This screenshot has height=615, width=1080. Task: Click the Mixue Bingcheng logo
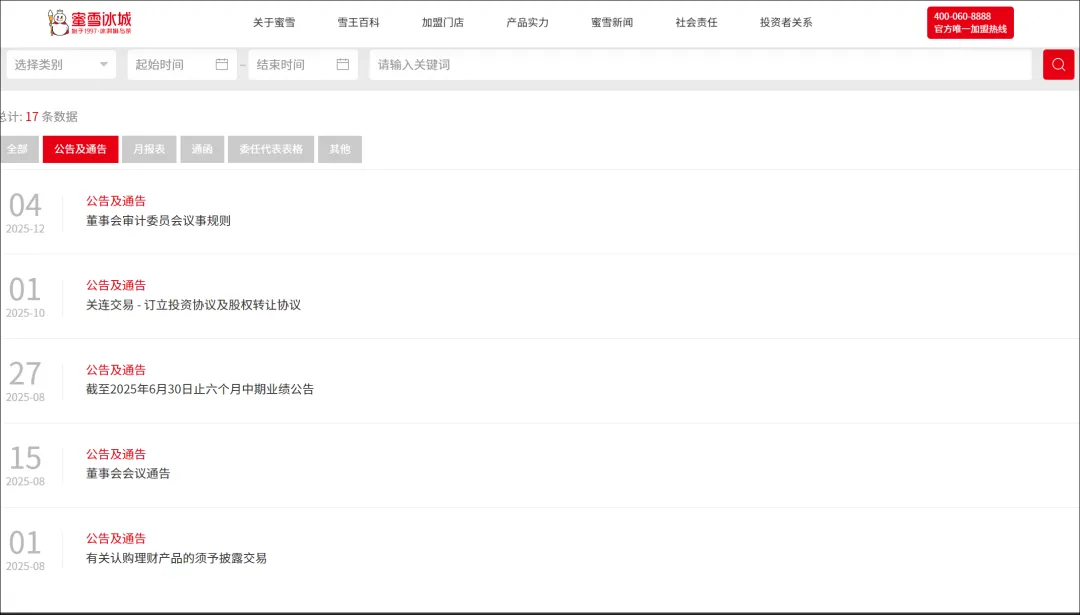90,22
